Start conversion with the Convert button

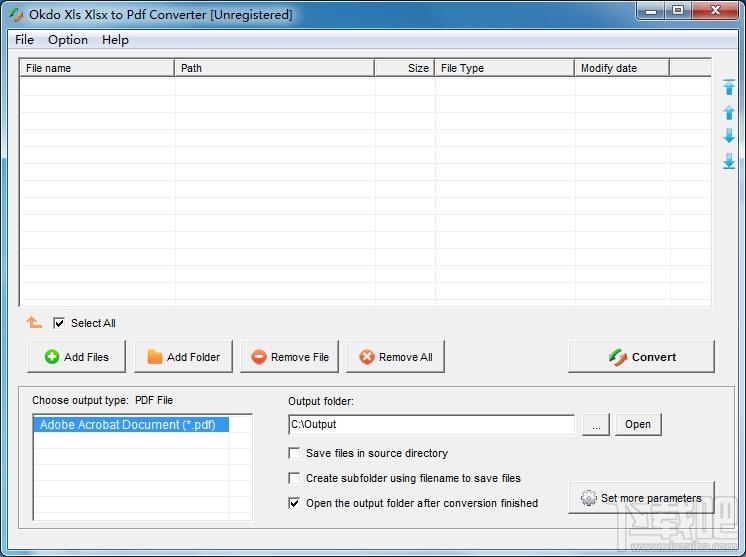(x=641, y=357)
